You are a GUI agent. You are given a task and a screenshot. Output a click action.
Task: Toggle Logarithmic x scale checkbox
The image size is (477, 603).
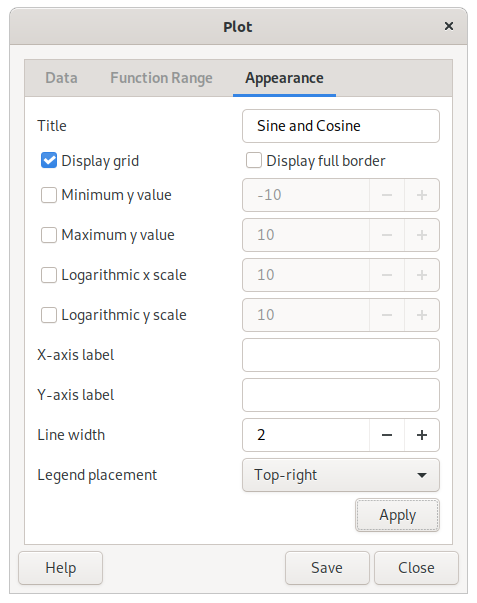click(x=49, y=275)
